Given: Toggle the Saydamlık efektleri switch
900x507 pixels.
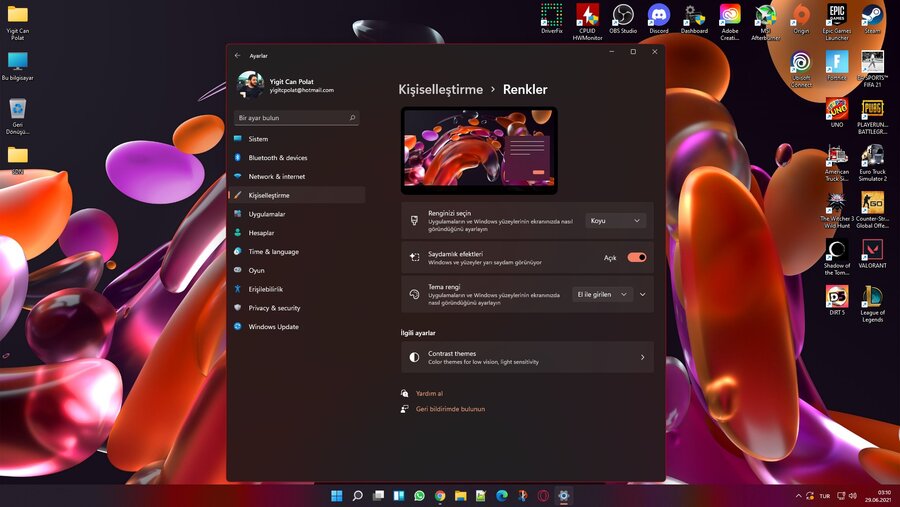Looking at the screenshot, I should (x=636, y=257).
